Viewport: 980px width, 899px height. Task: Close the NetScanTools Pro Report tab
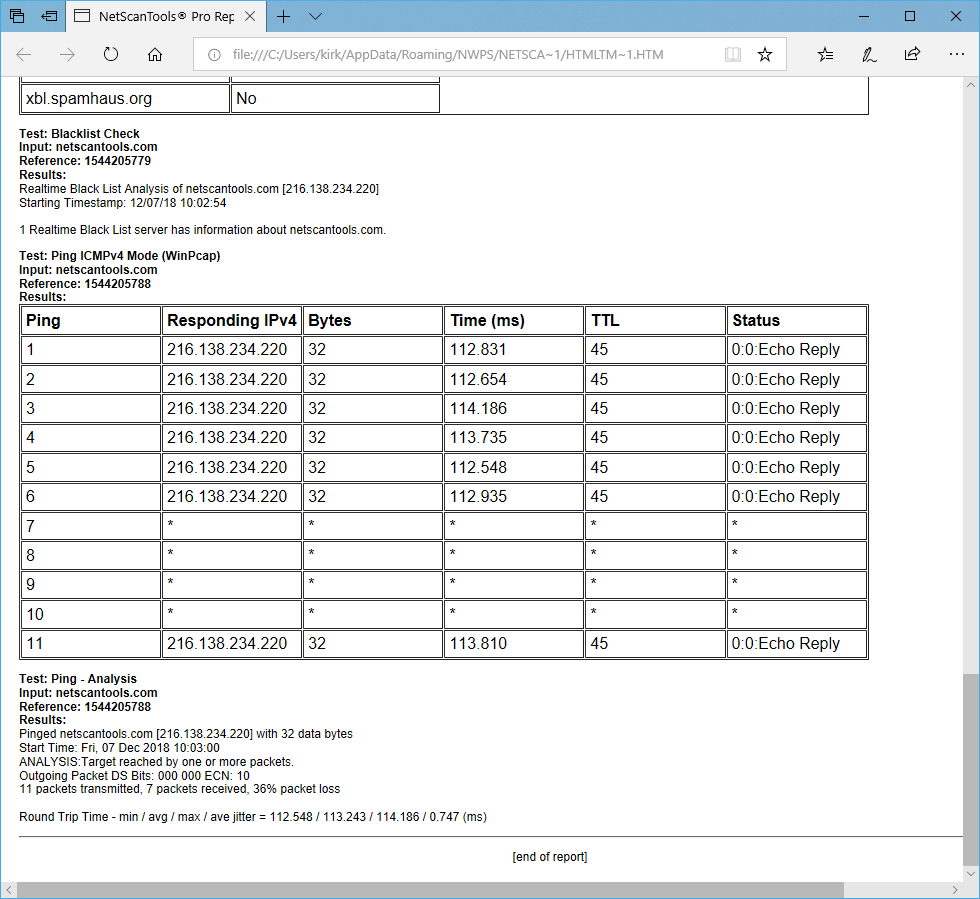pos(250,16)
